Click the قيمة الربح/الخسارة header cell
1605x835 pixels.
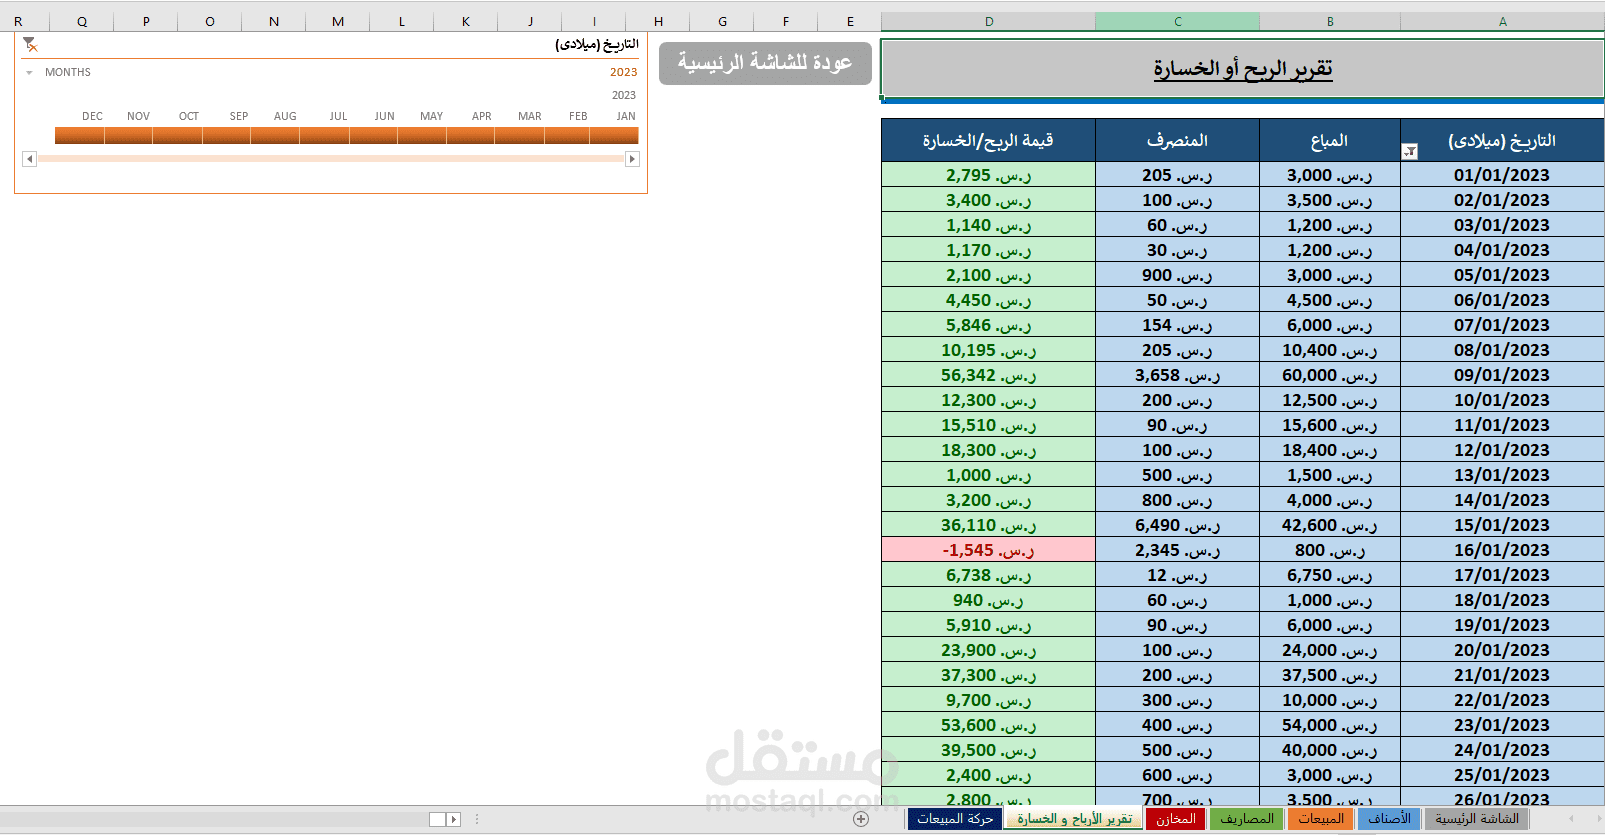(988, 141)
